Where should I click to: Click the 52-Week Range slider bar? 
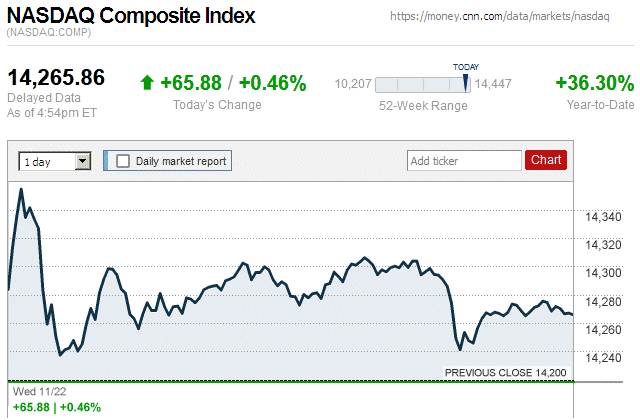420,85
